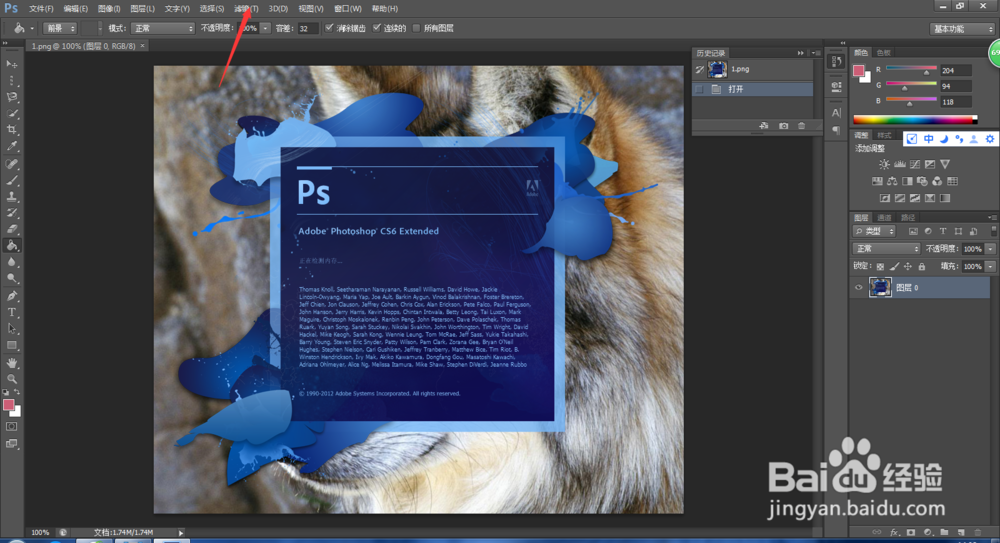Switch to the 路径 tab

coord(908,218)
